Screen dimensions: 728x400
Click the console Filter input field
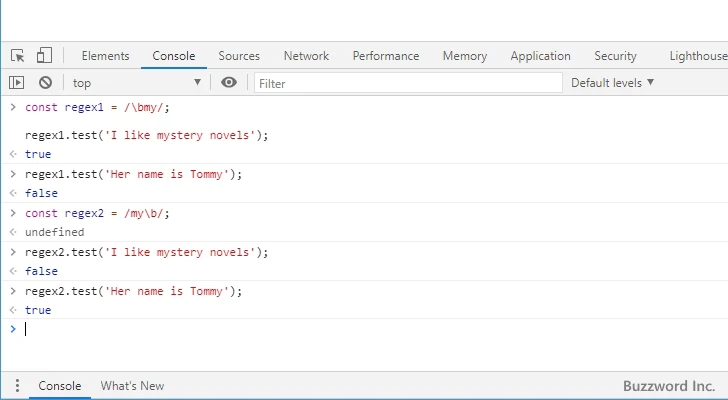405,83
